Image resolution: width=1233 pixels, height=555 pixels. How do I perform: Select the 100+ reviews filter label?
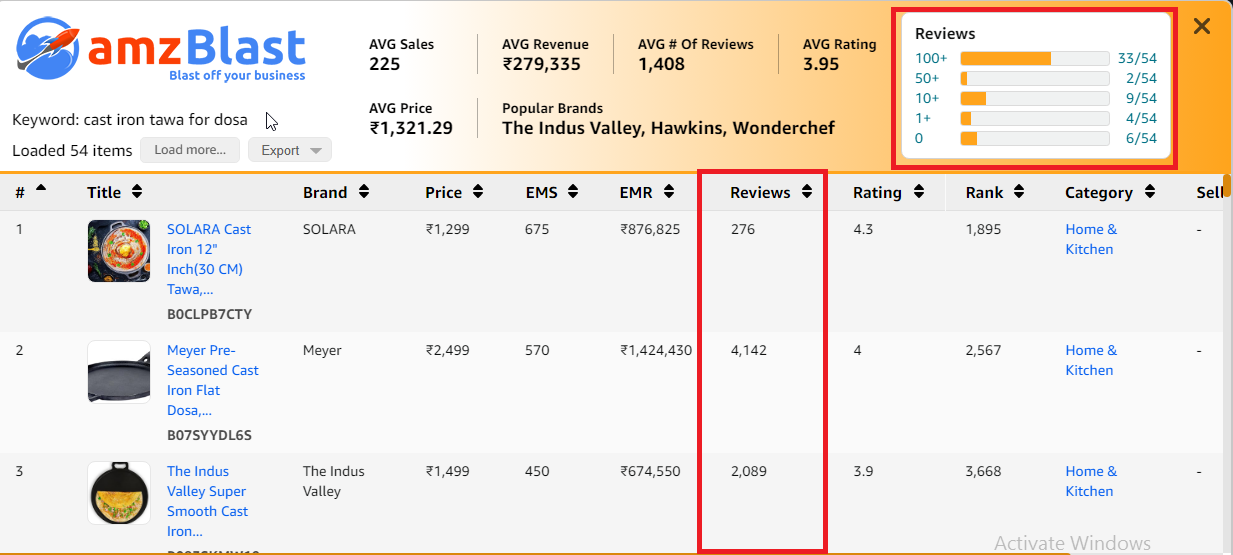click(929, 58)
